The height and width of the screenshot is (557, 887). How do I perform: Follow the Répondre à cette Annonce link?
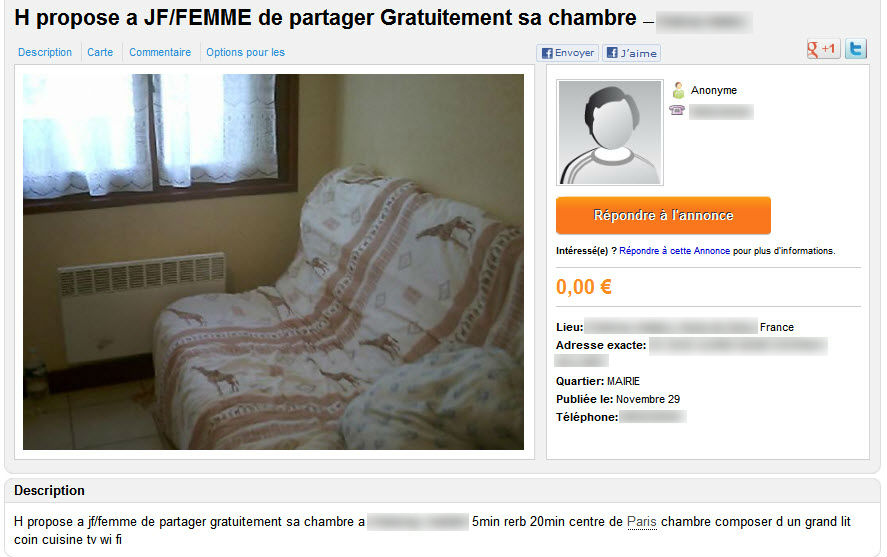(674, 251)
